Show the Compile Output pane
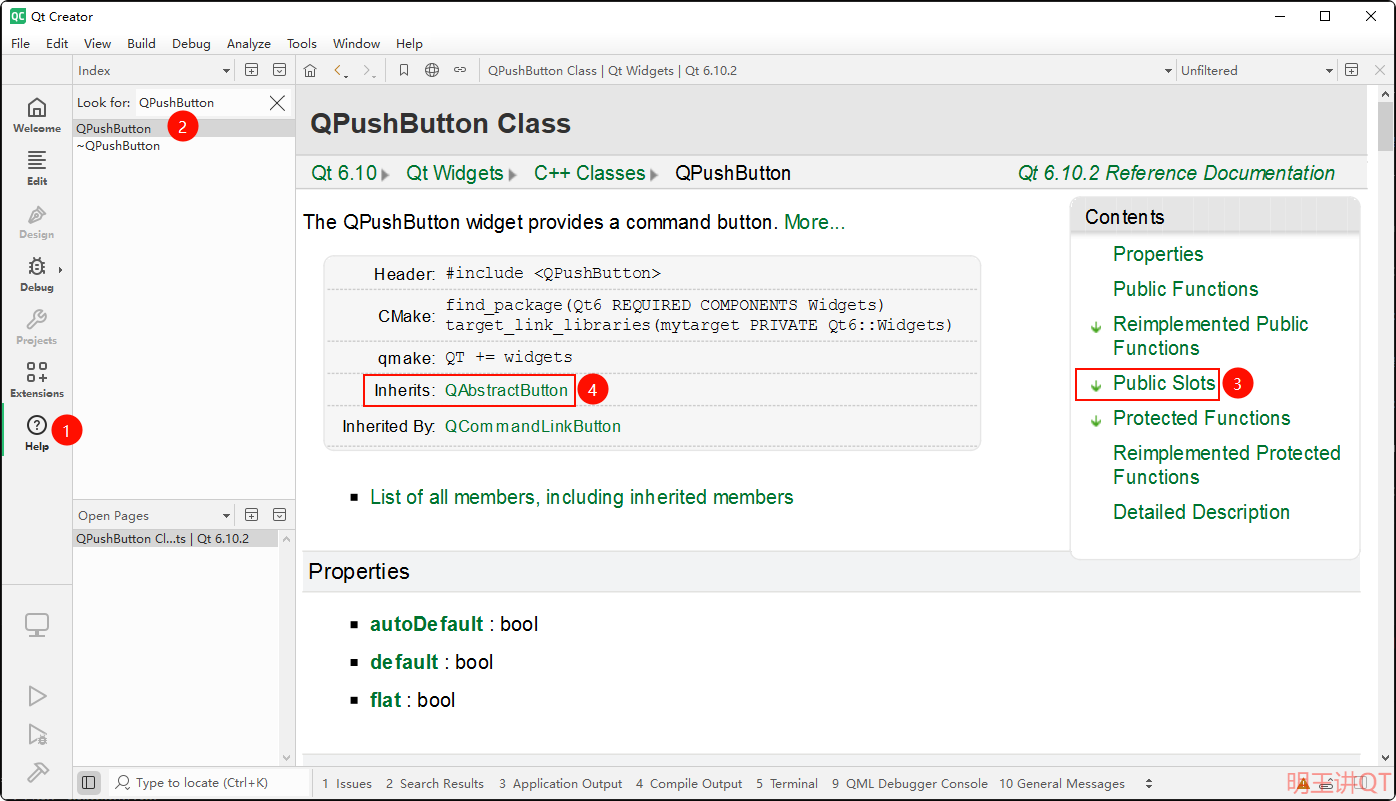 [x=689, y=783]
